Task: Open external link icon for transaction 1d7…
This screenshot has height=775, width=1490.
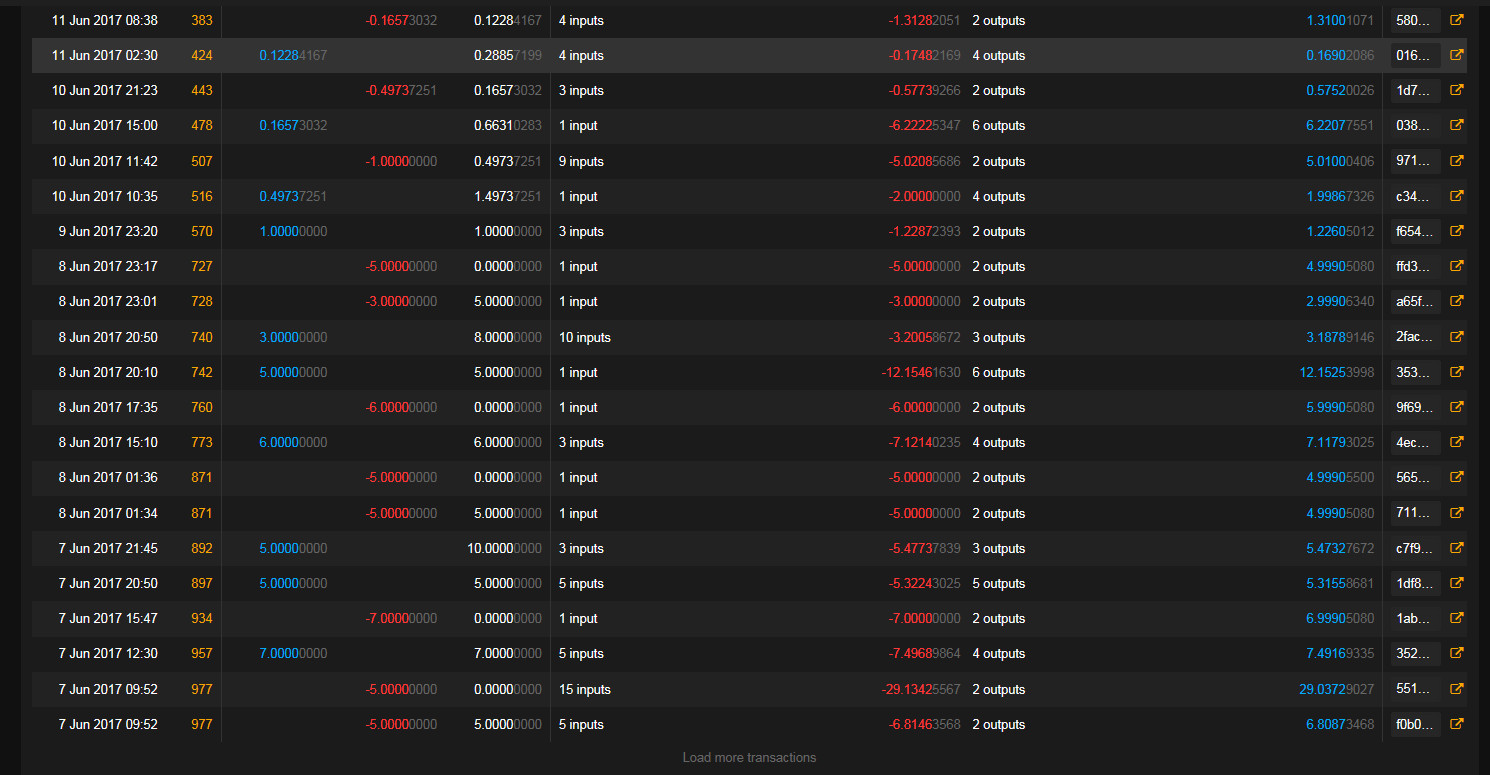Action: click(1456, 90)
